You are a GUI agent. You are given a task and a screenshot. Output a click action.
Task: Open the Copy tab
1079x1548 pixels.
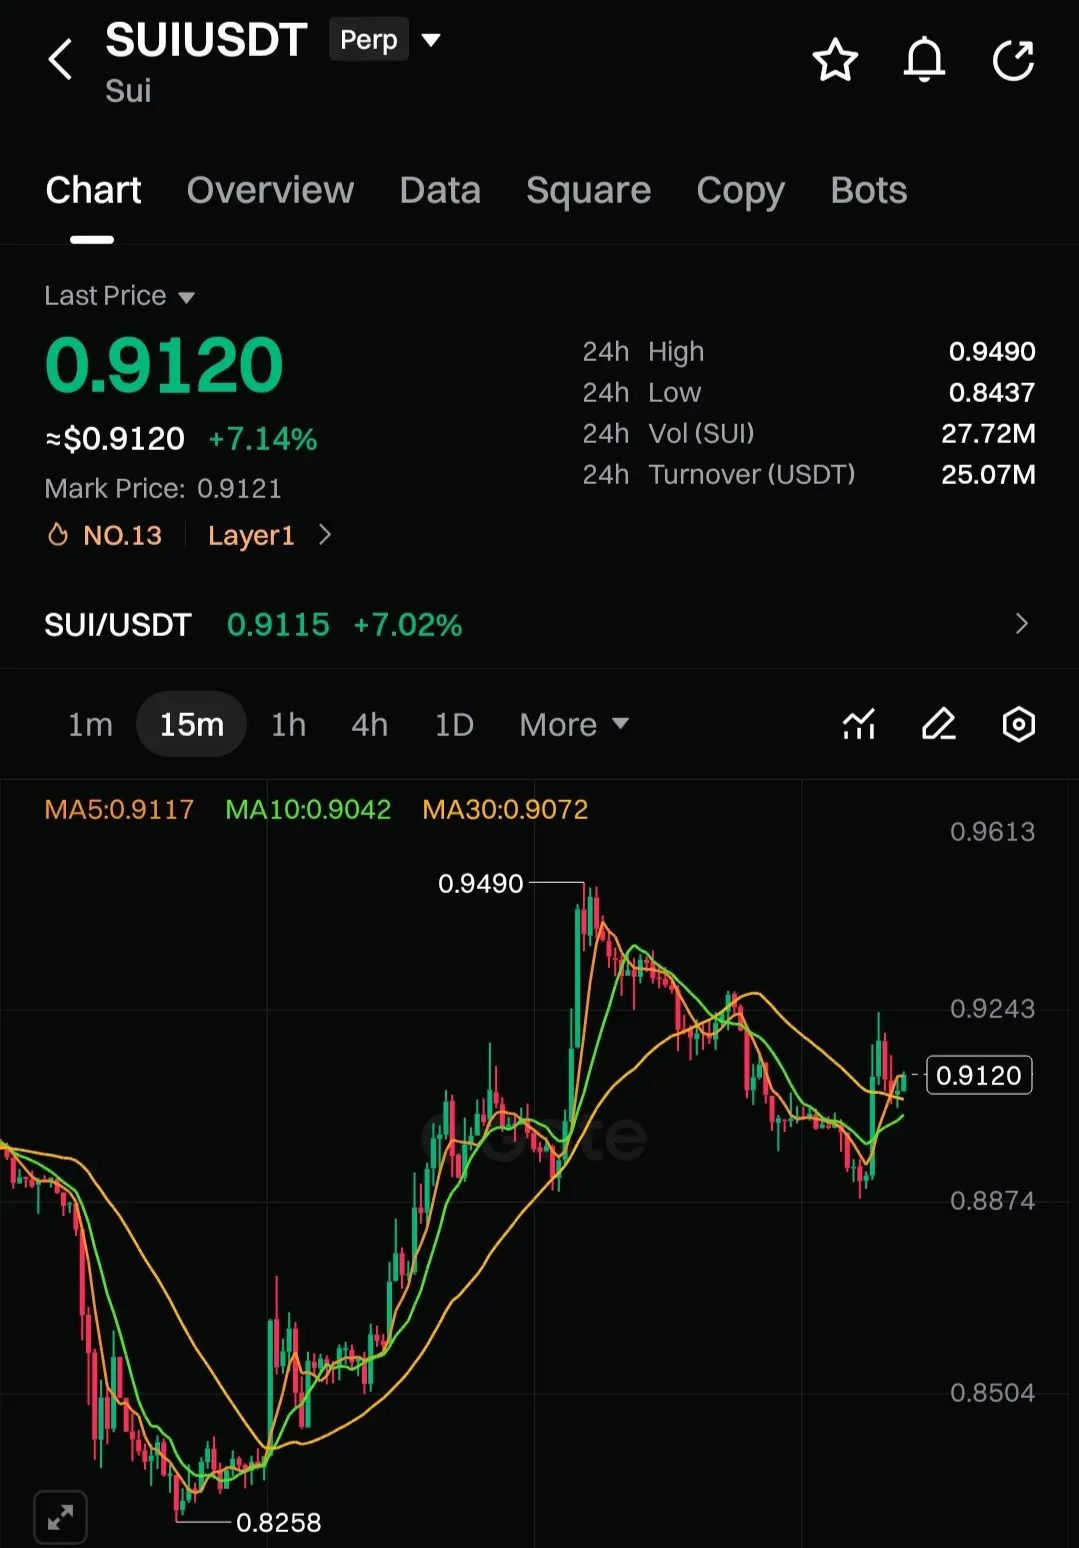(740, 190)
